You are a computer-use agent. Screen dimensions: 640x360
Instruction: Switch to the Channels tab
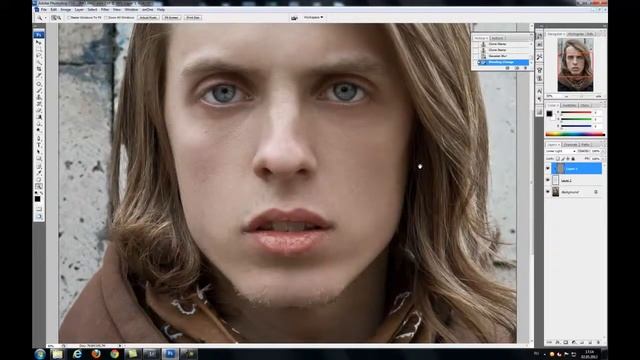pyautogui.click(x=570, y=145)
